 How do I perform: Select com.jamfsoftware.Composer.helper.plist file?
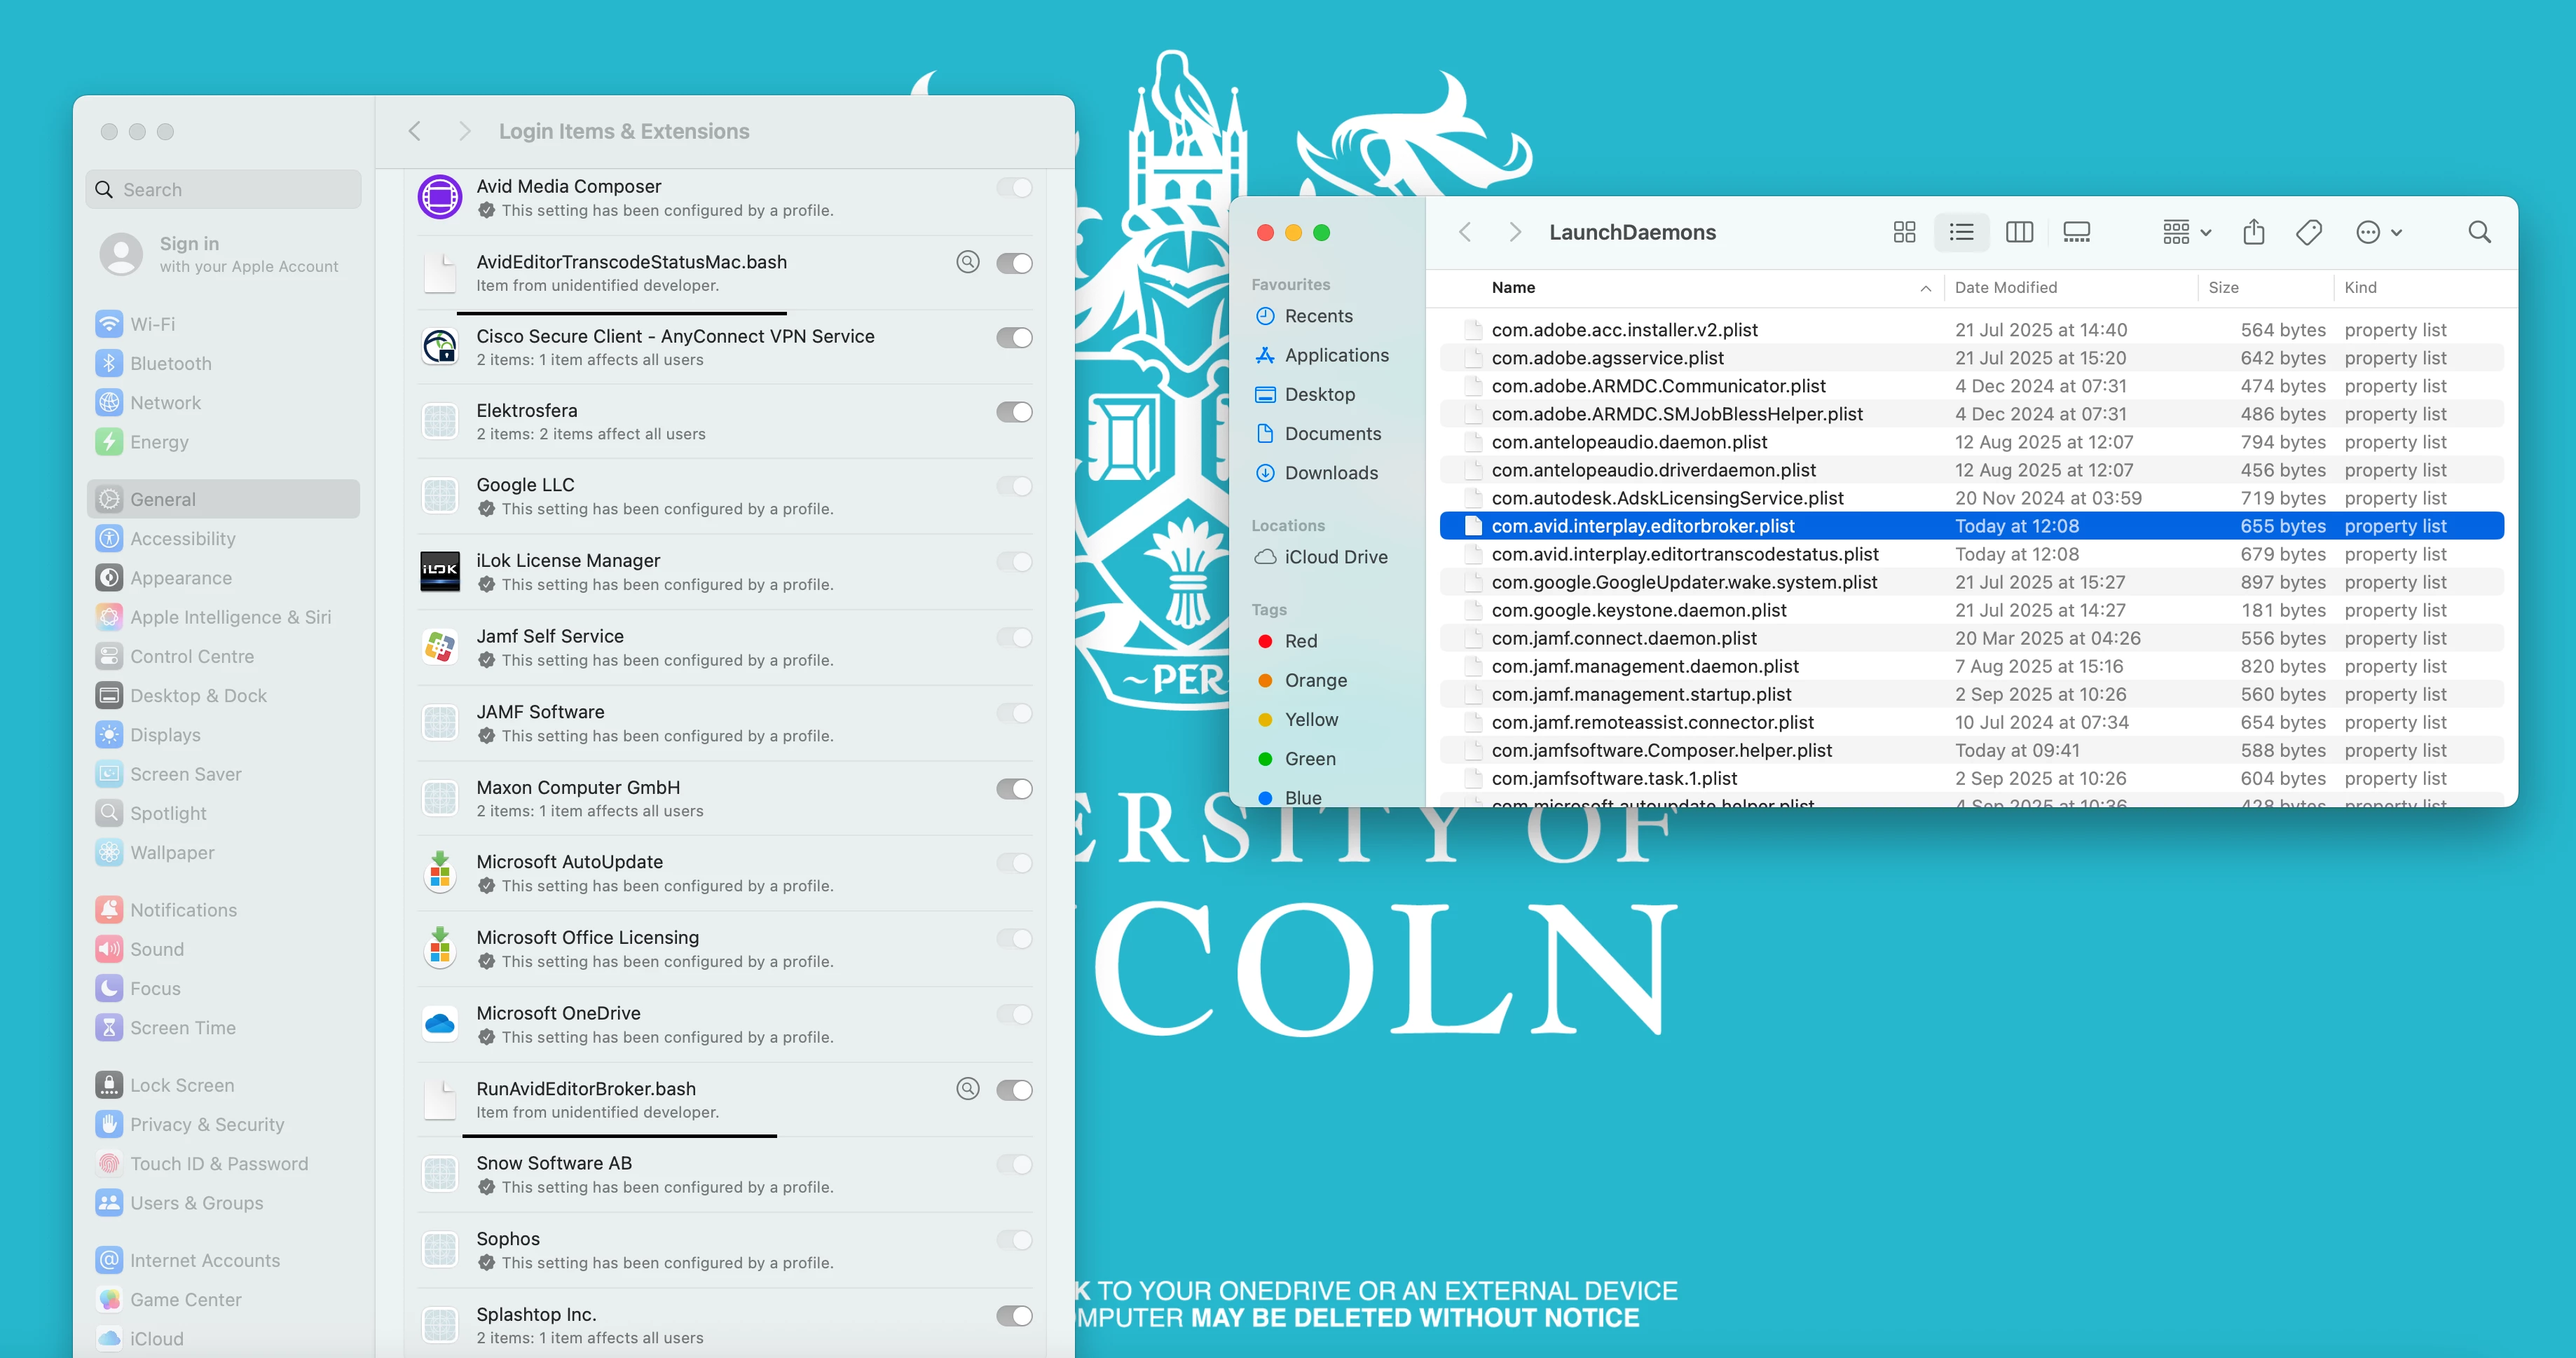pyautogui.click(x=1971, y=750)
